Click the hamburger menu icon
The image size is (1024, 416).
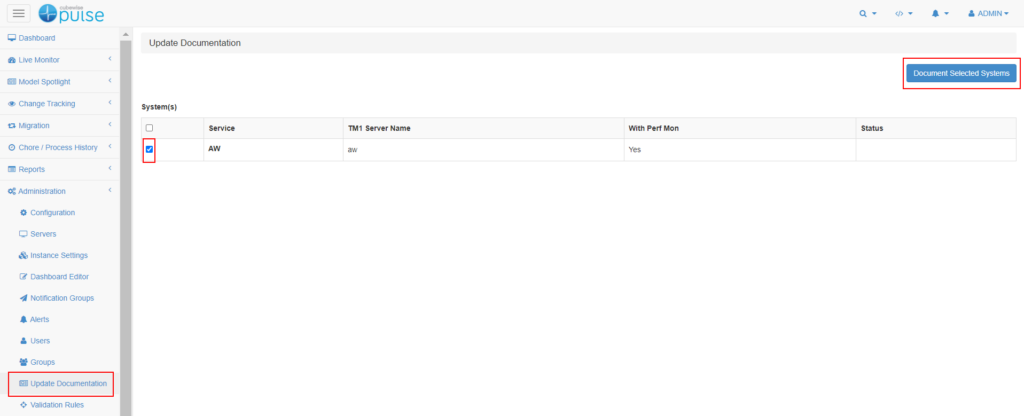19,13
